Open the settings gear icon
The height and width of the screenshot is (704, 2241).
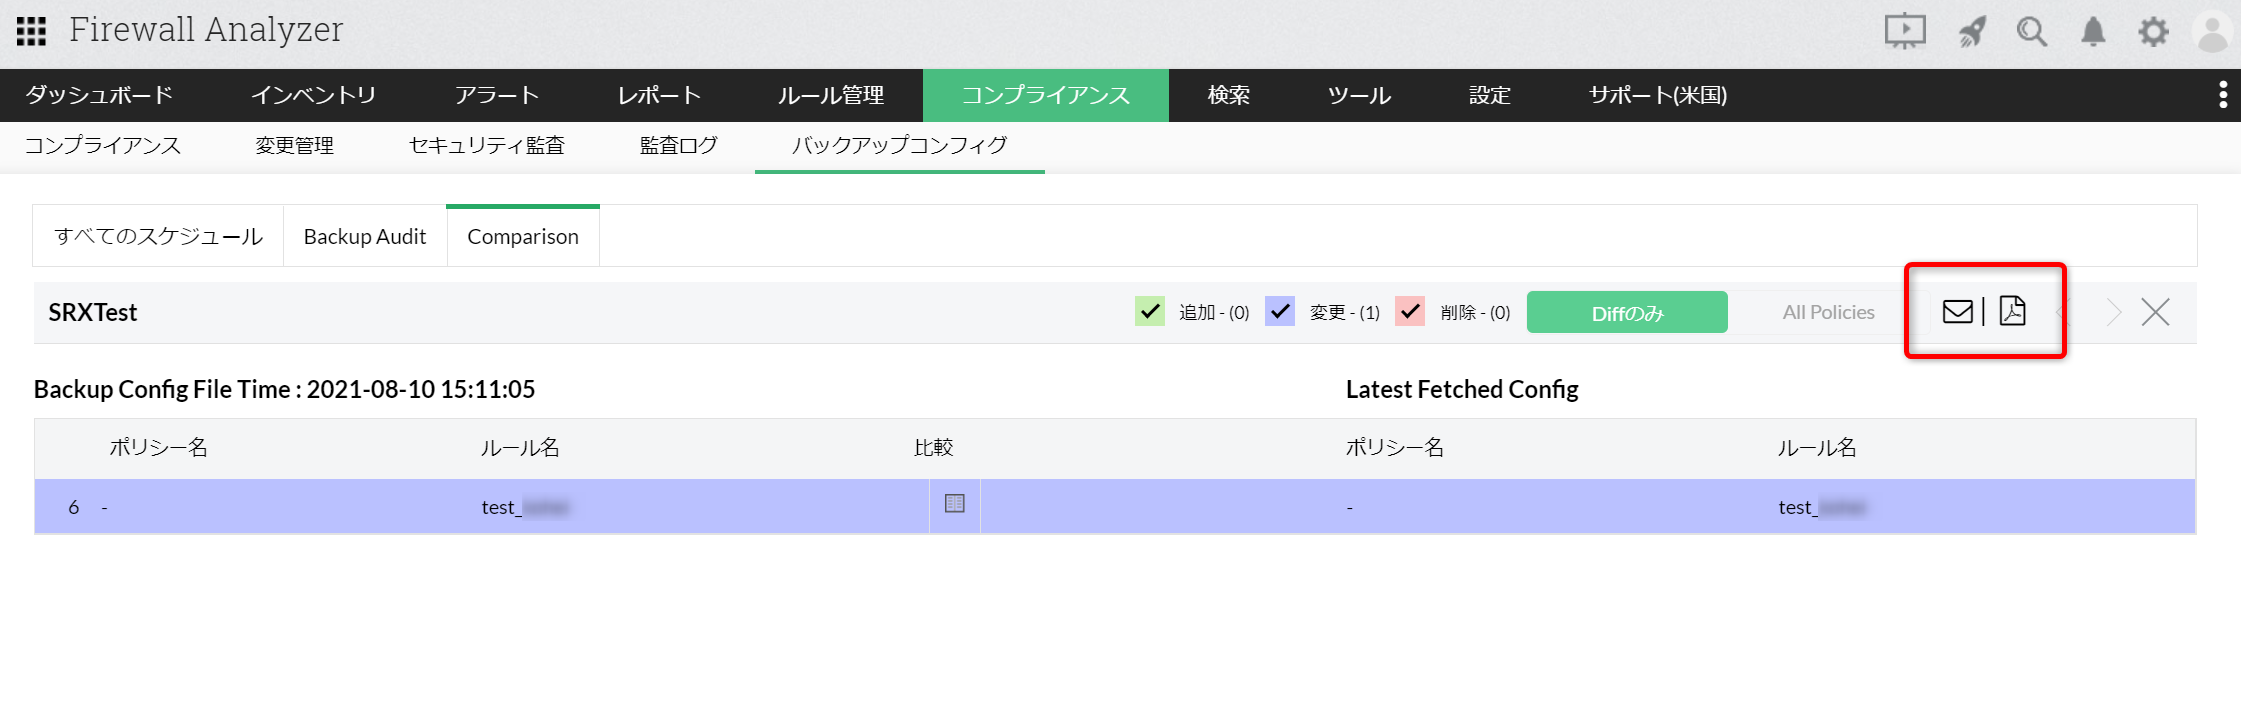(x=2153, y=32)
